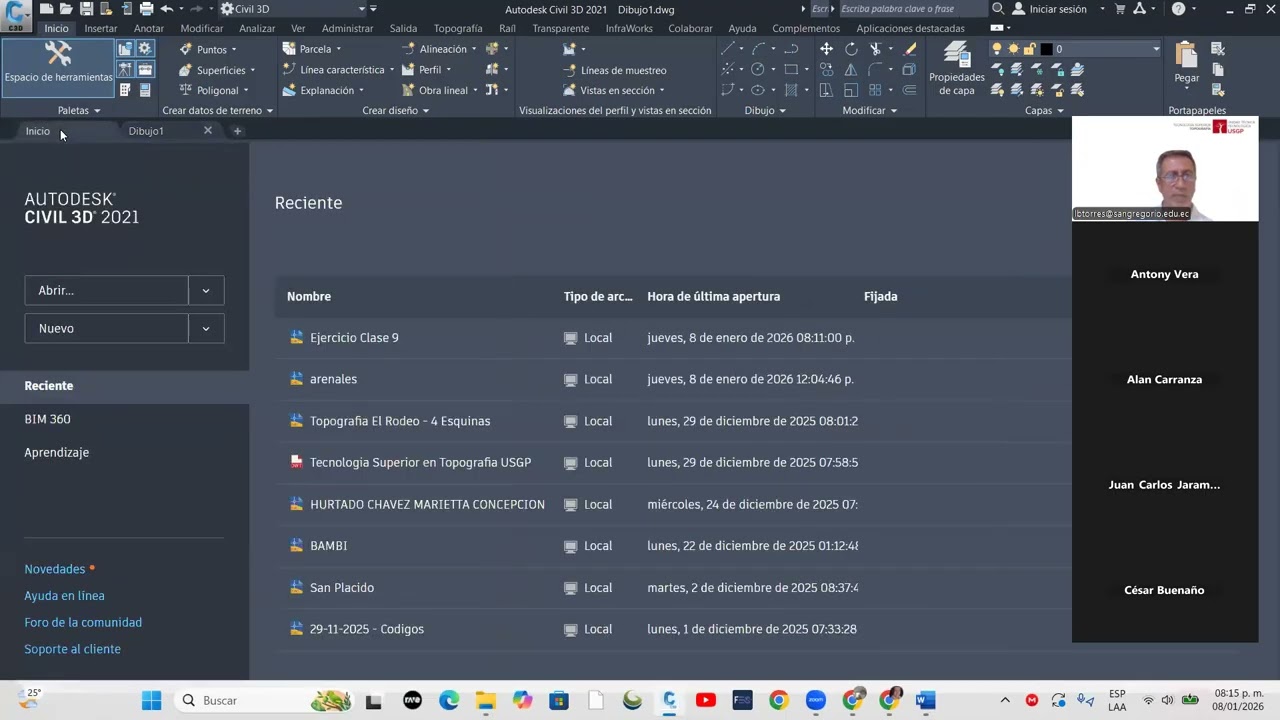Open the Novedades link
1280x720 pixels.
(55, 569)
